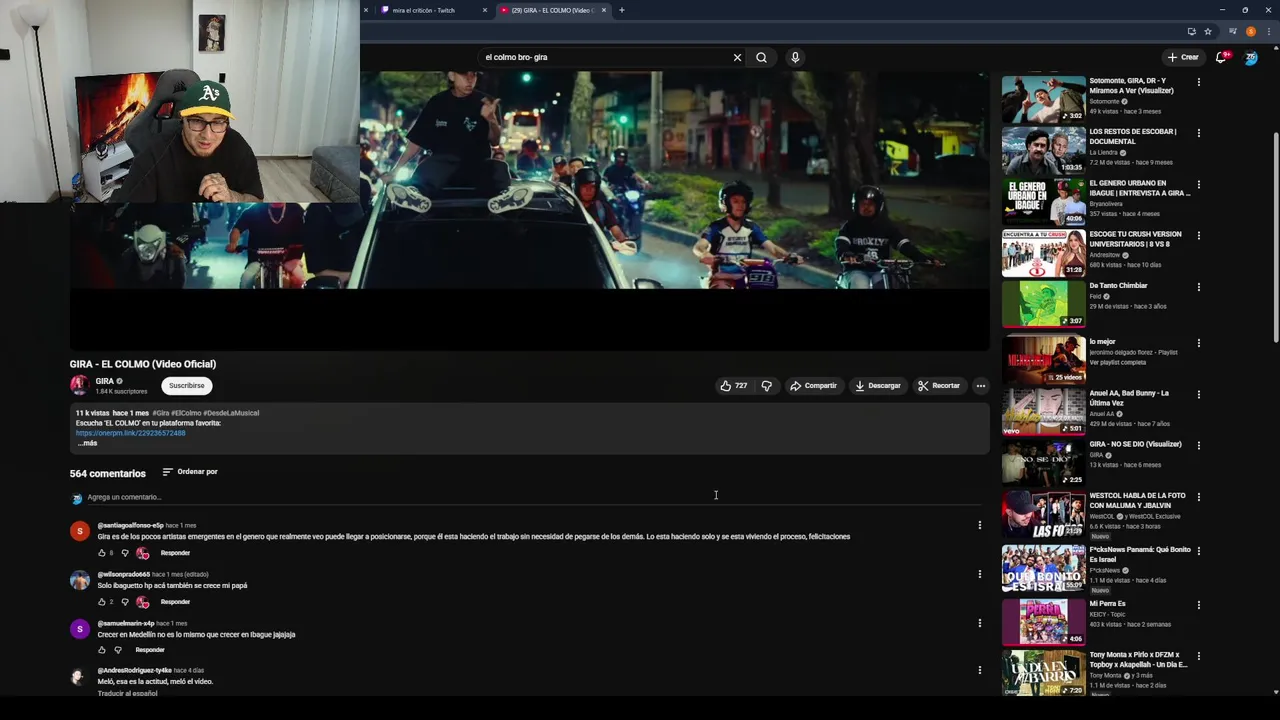Select the 'GIRA - EL COLMO' browser tab
The width and height of the screenshot is (1280, 720).
[552, 10]
